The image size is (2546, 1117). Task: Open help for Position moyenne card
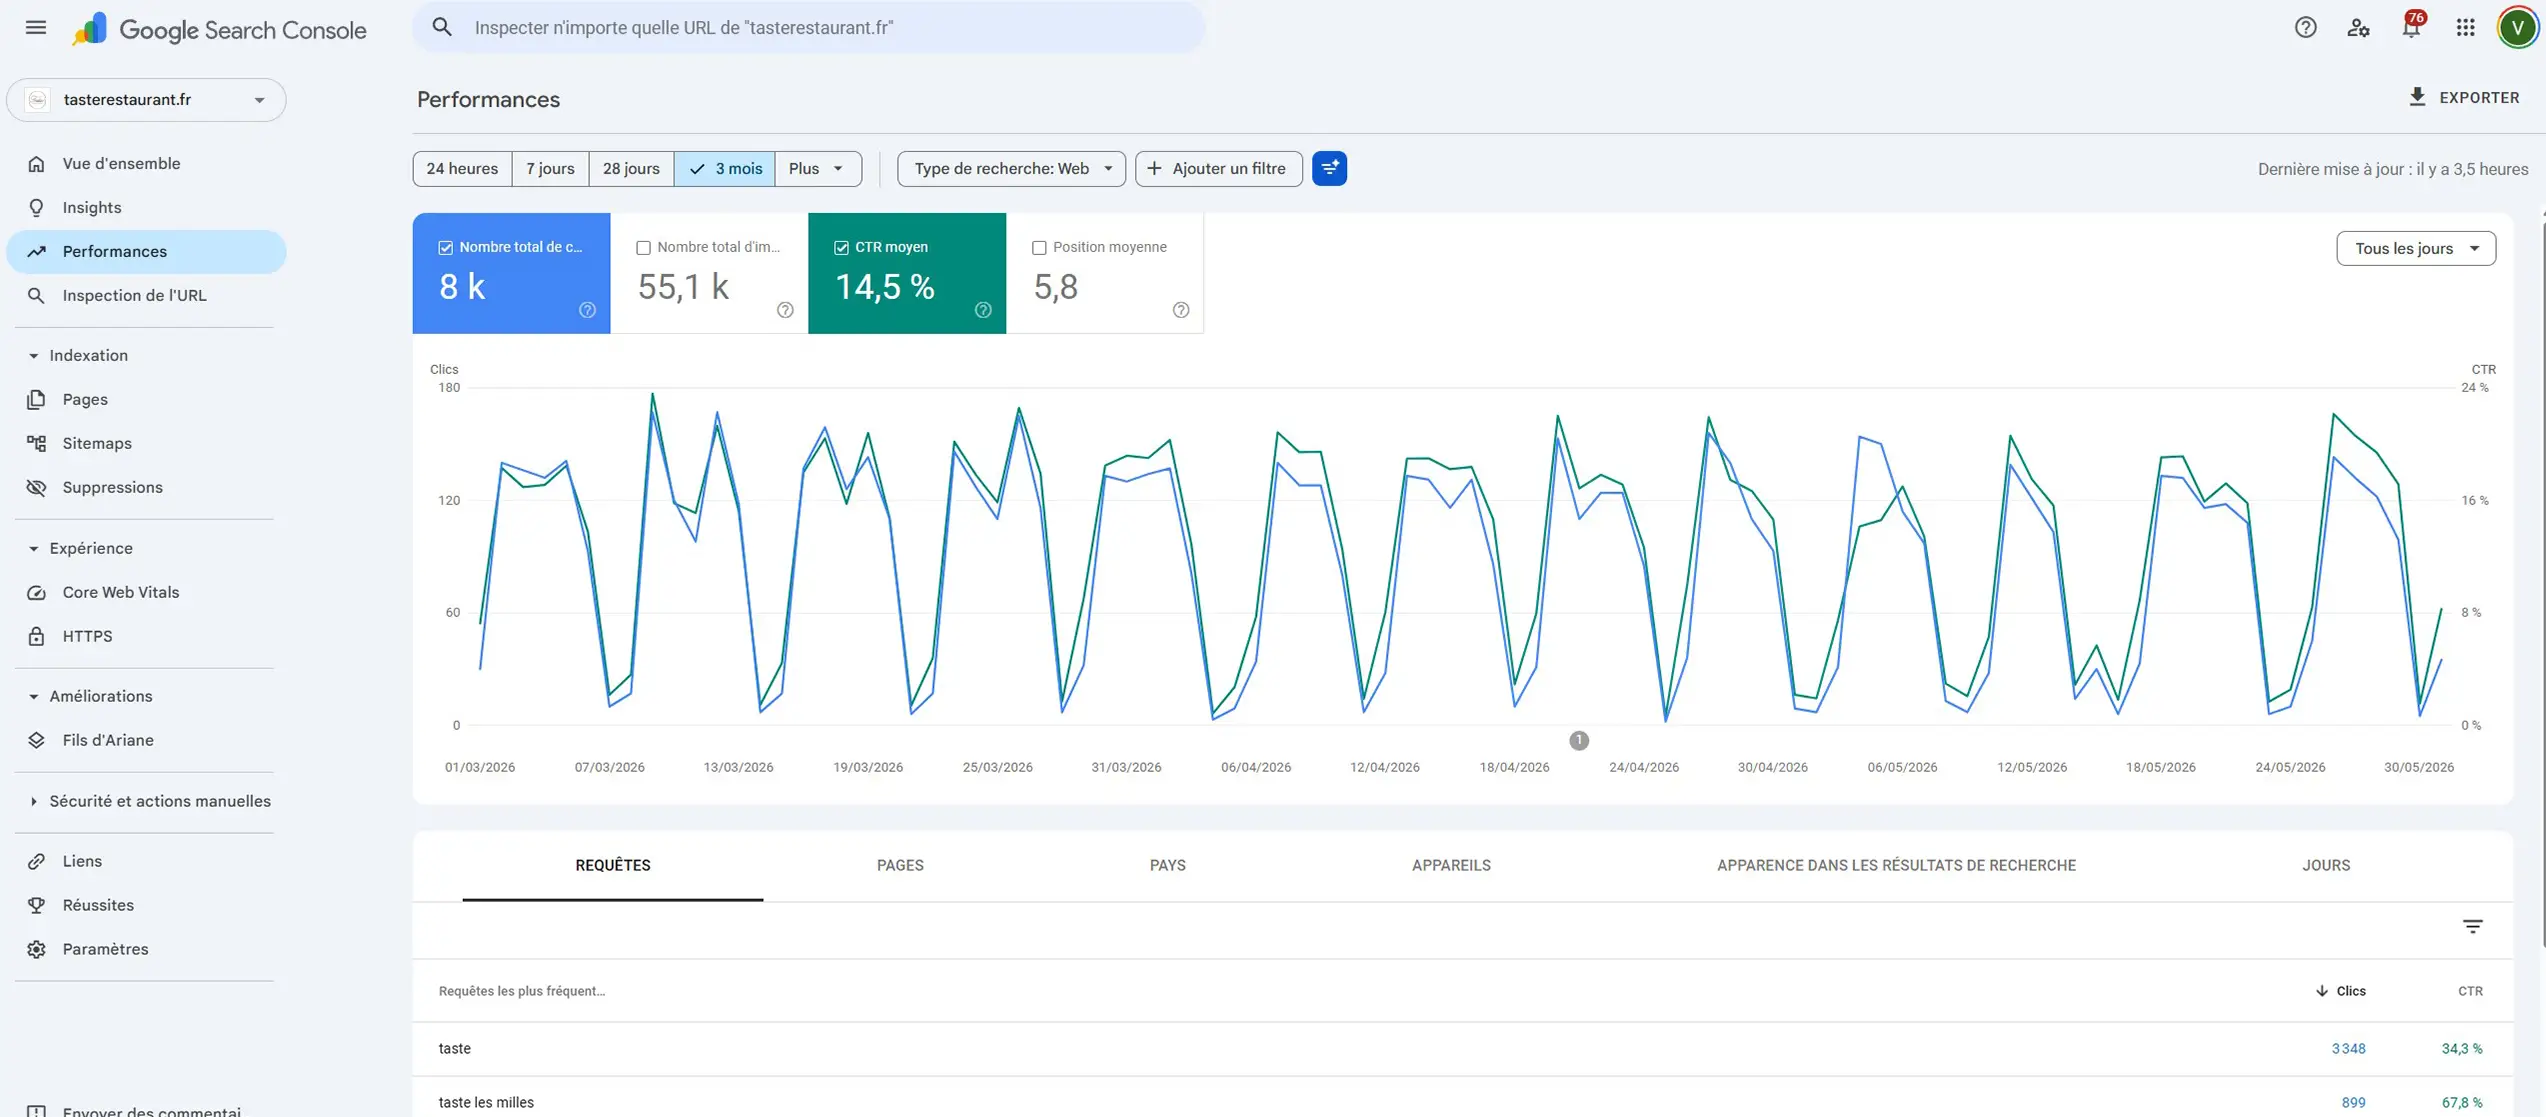click(1181, 310)
